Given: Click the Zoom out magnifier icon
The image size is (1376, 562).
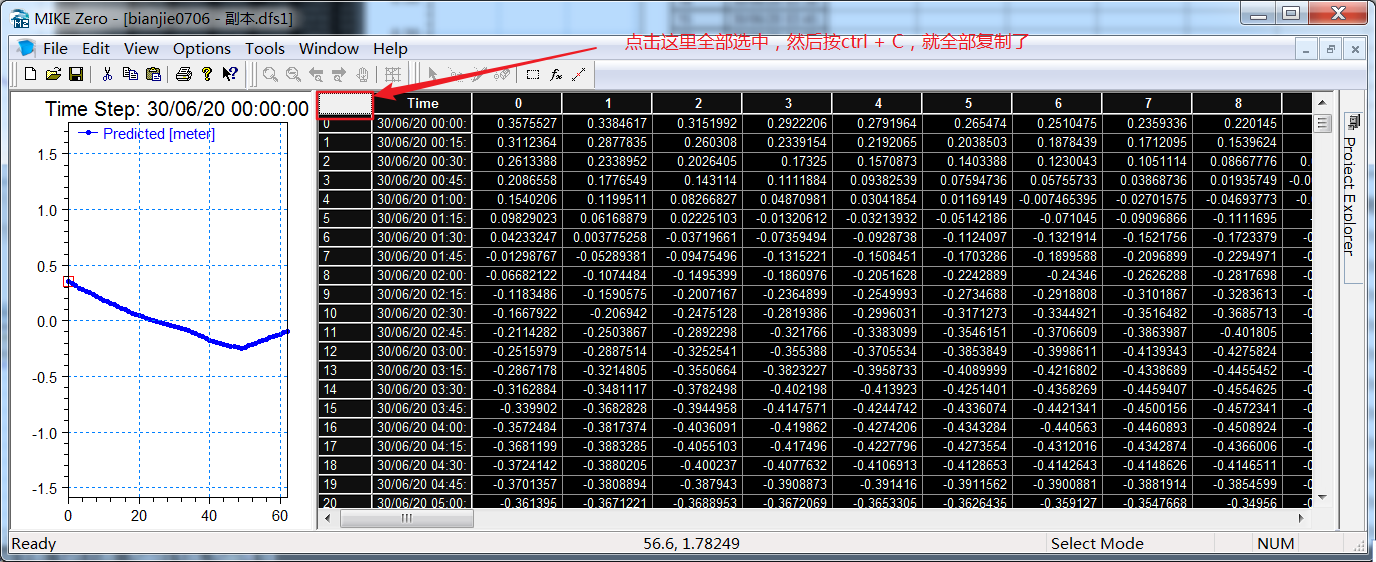Looking at the screenshot, I should pyautogui.click(x=293, y=73).
